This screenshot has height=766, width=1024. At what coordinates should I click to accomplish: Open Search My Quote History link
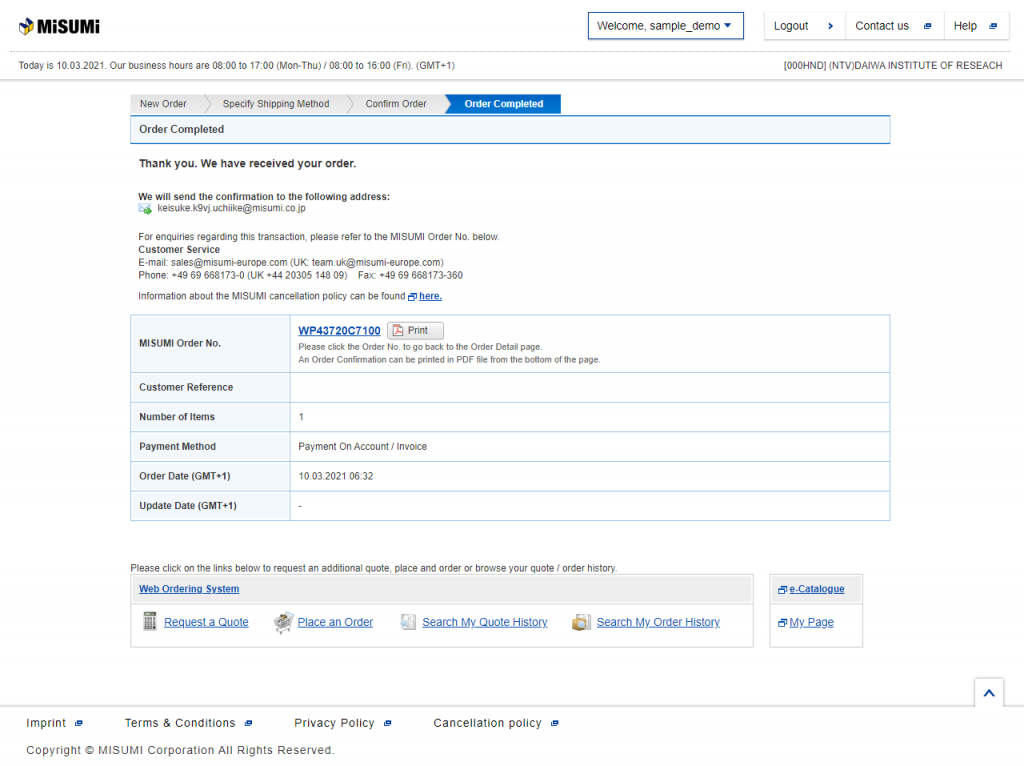[x=485, y=622]
